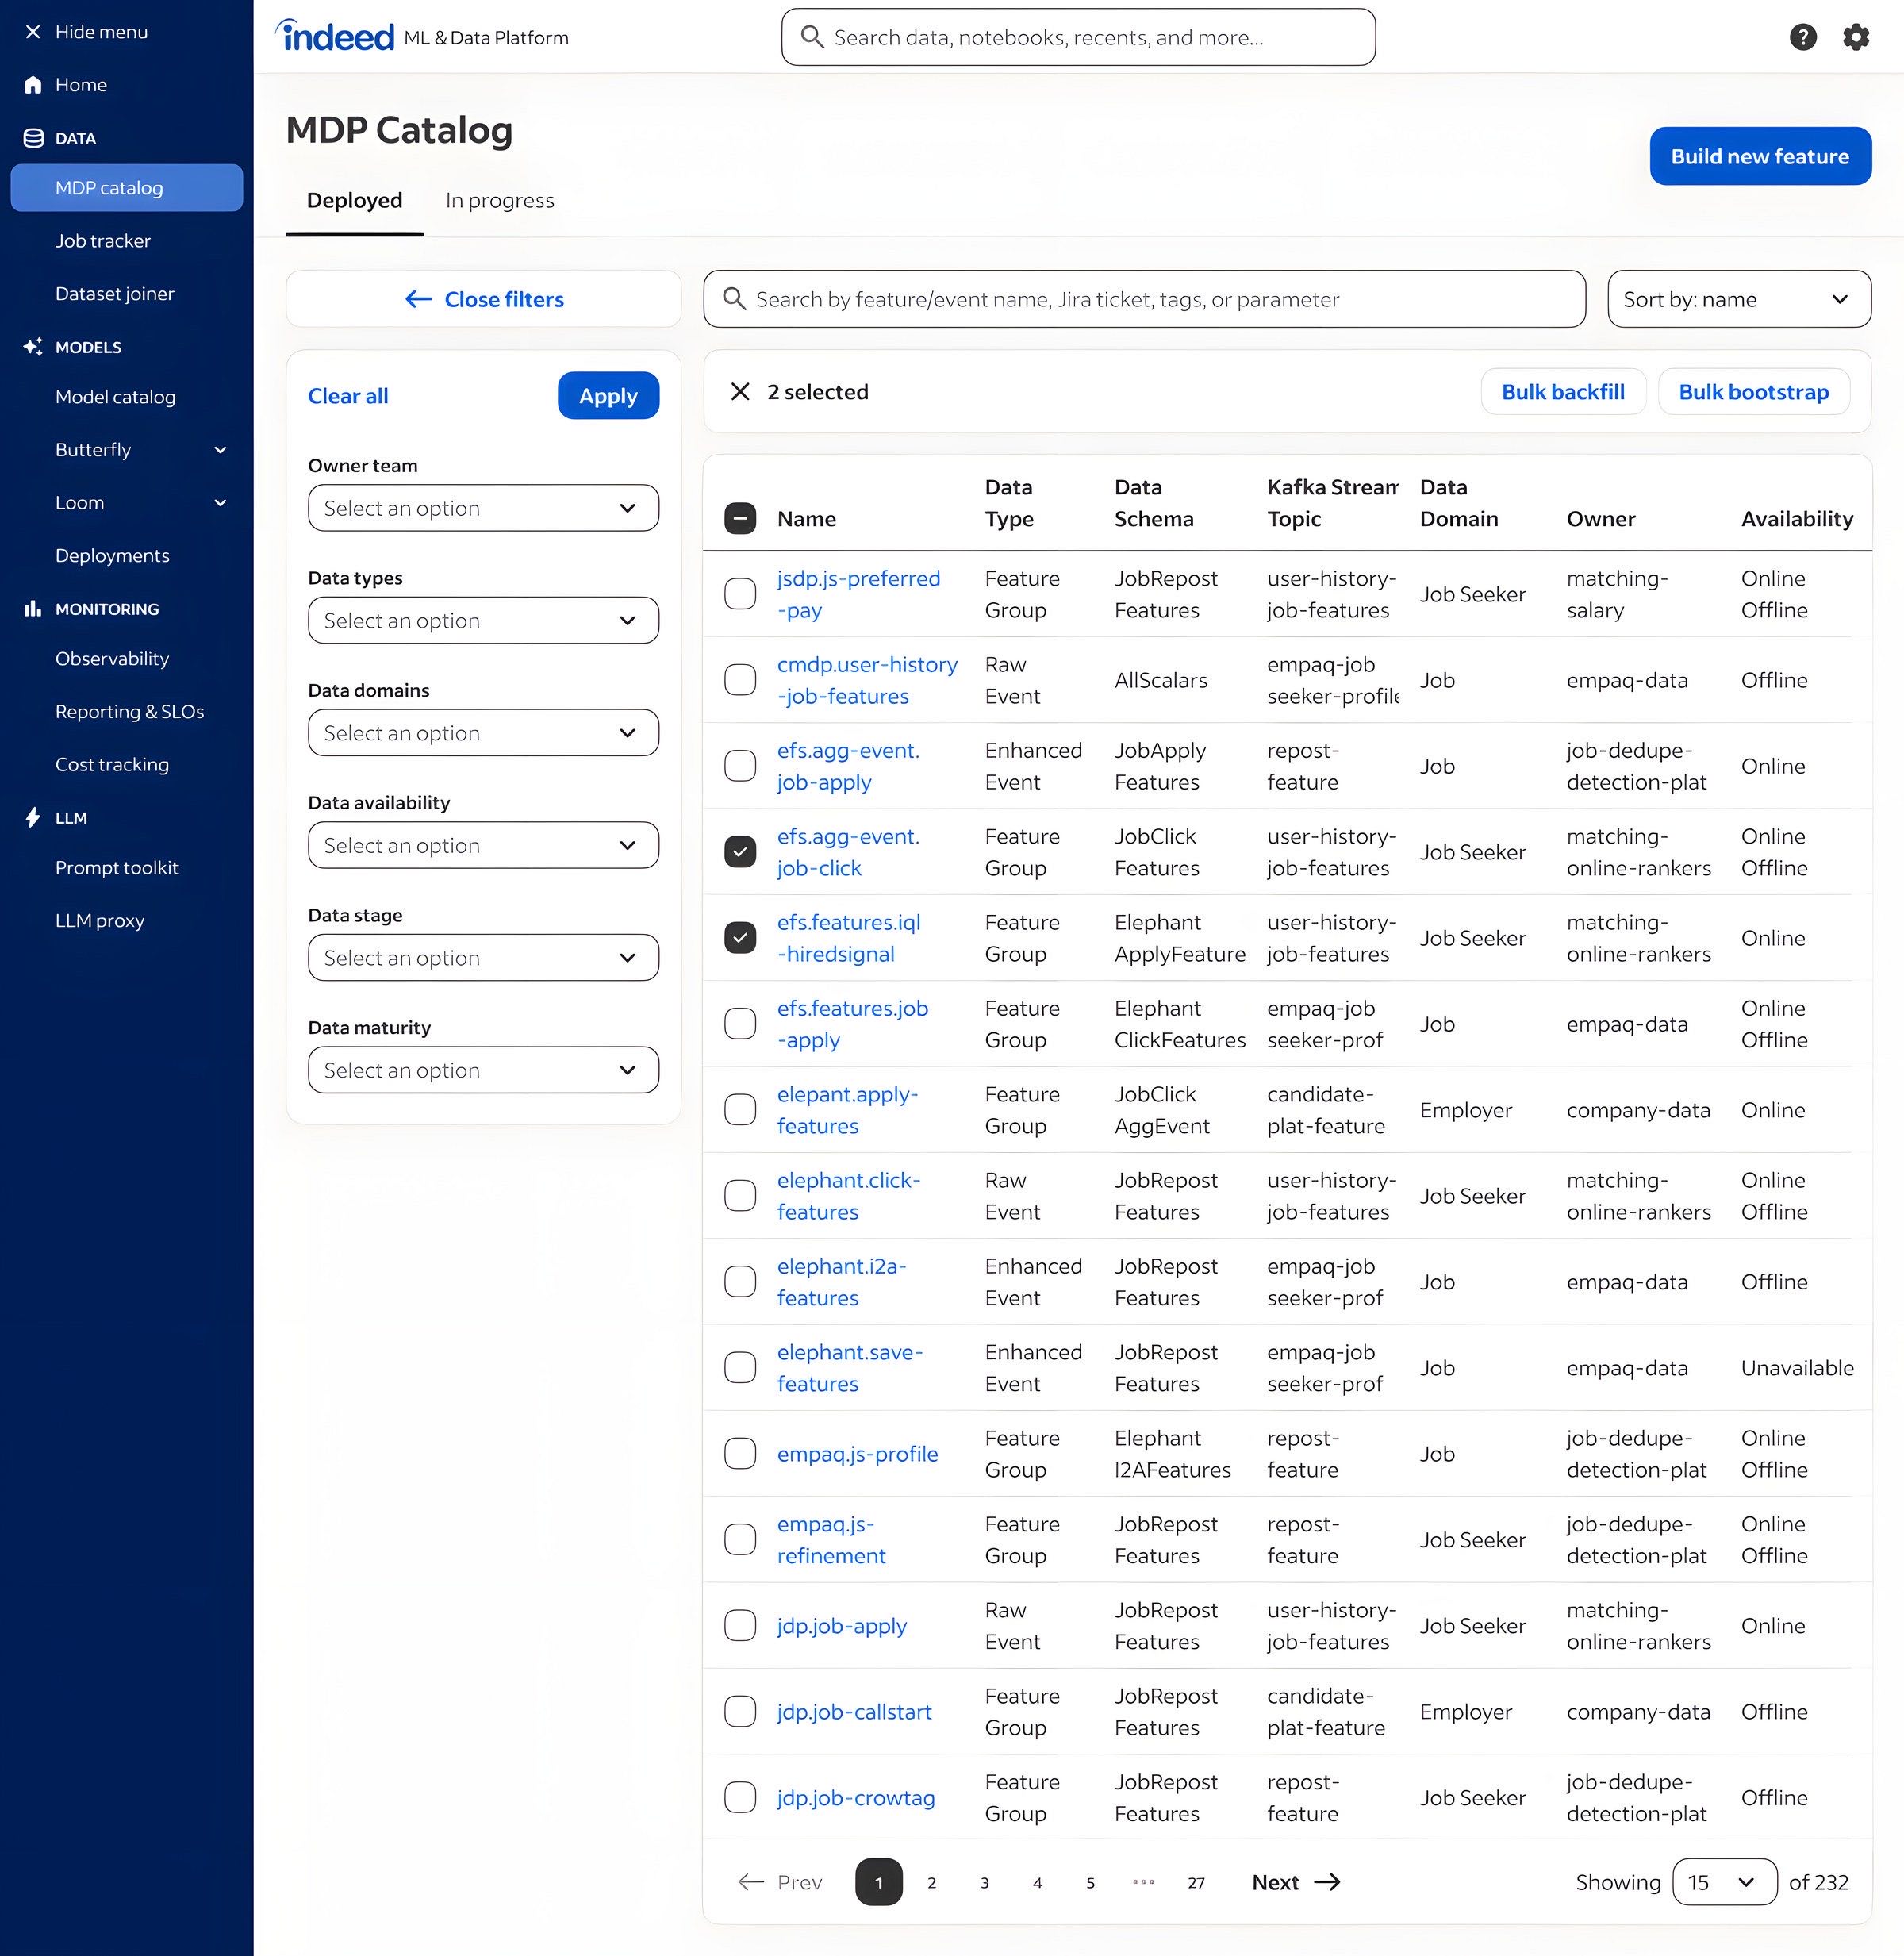This screenshot has width=1904, height=1956.
Task: Click the LLM lightning bolt icon
Action: click(x=33, y=818)
